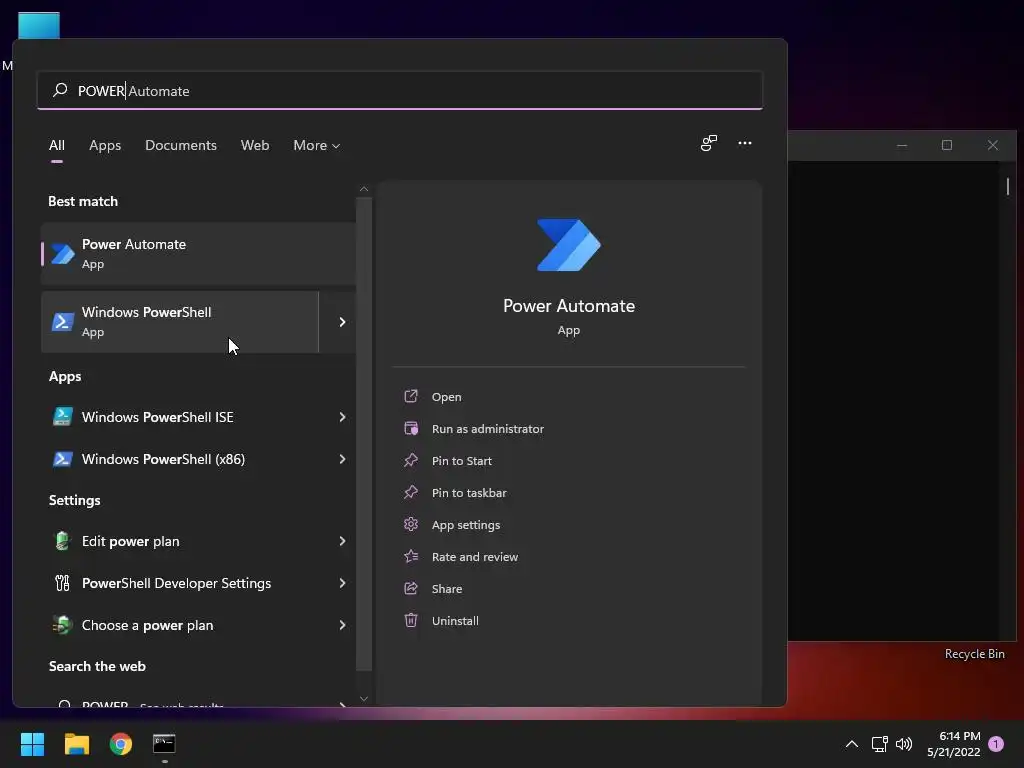The height and width of the screenshot is (768, 1024).
Task: Click the results list scroll-up arrow
Action: tap(364, 189)
